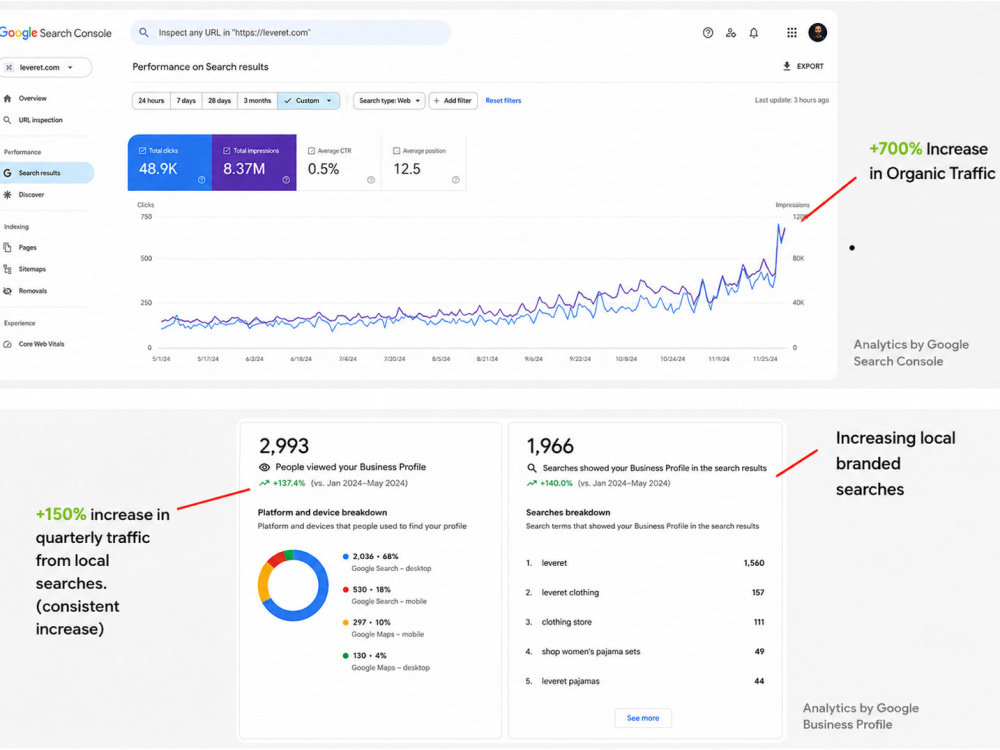Click the Sitemaps tree icon
Viewport: 1000px width, 750px height.
(8, 269)
